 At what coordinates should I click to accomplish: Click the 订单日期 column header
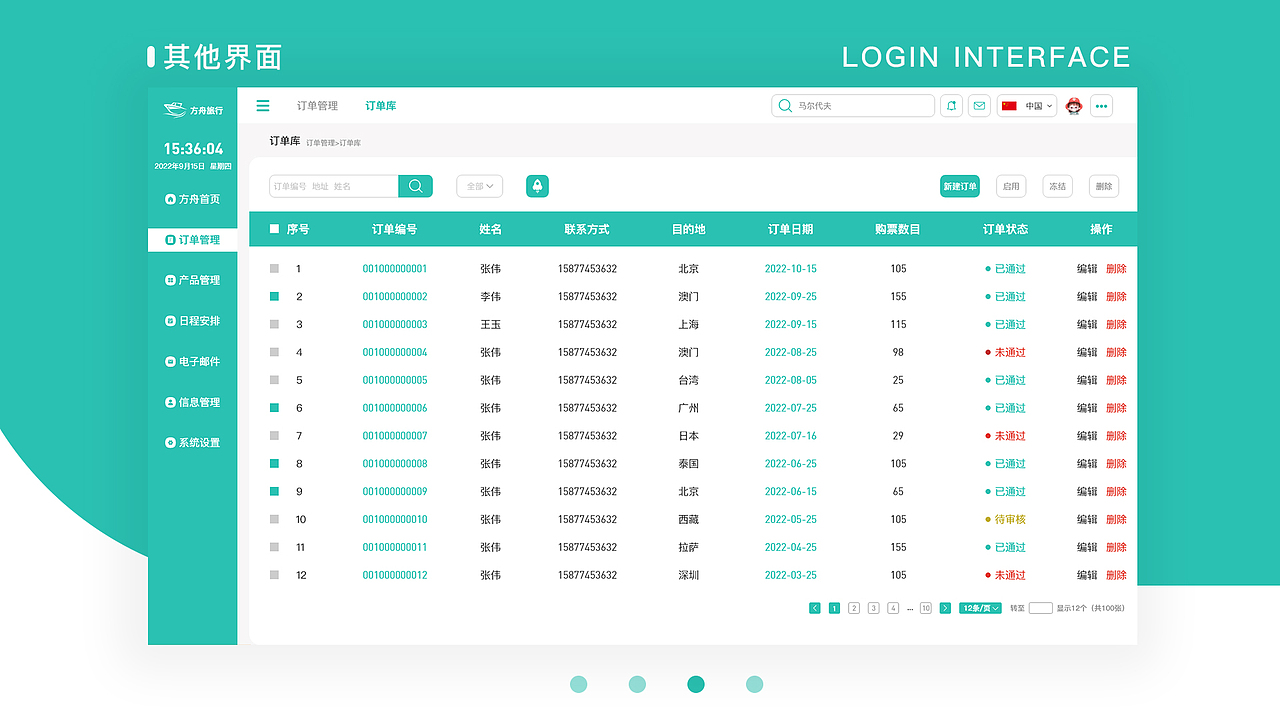point(791,229)
